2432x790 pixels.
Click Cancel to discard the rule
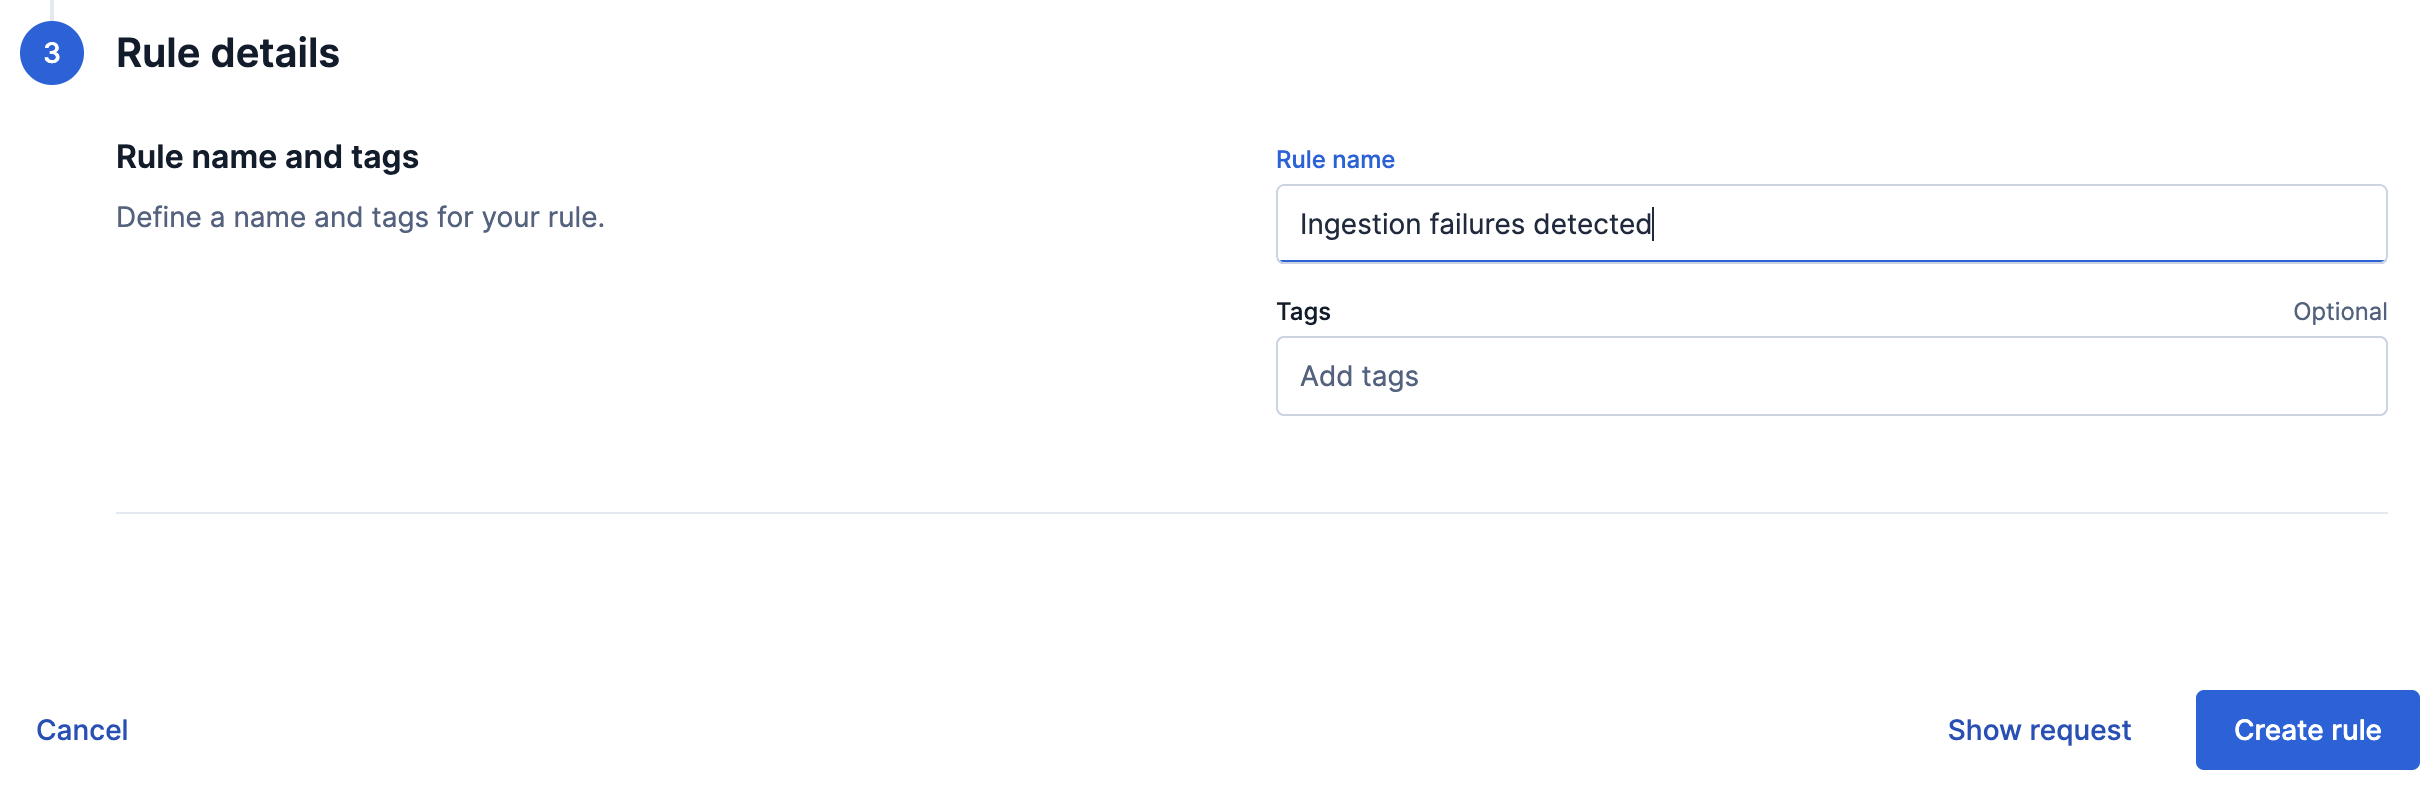(82, 729)
